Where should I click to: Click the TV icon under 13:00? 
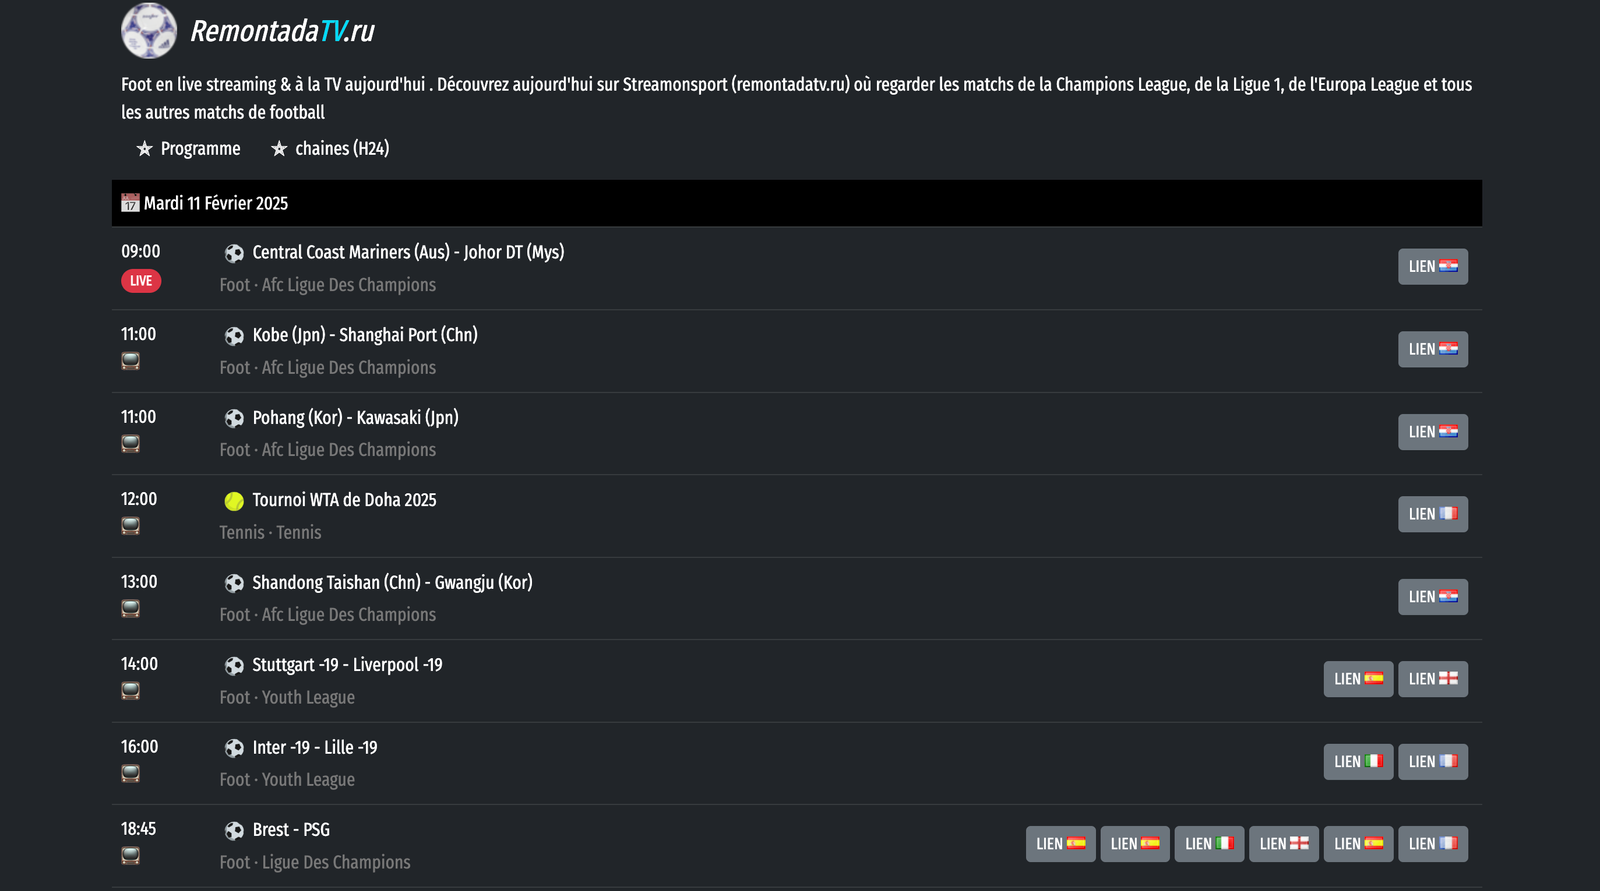[130, 608]
